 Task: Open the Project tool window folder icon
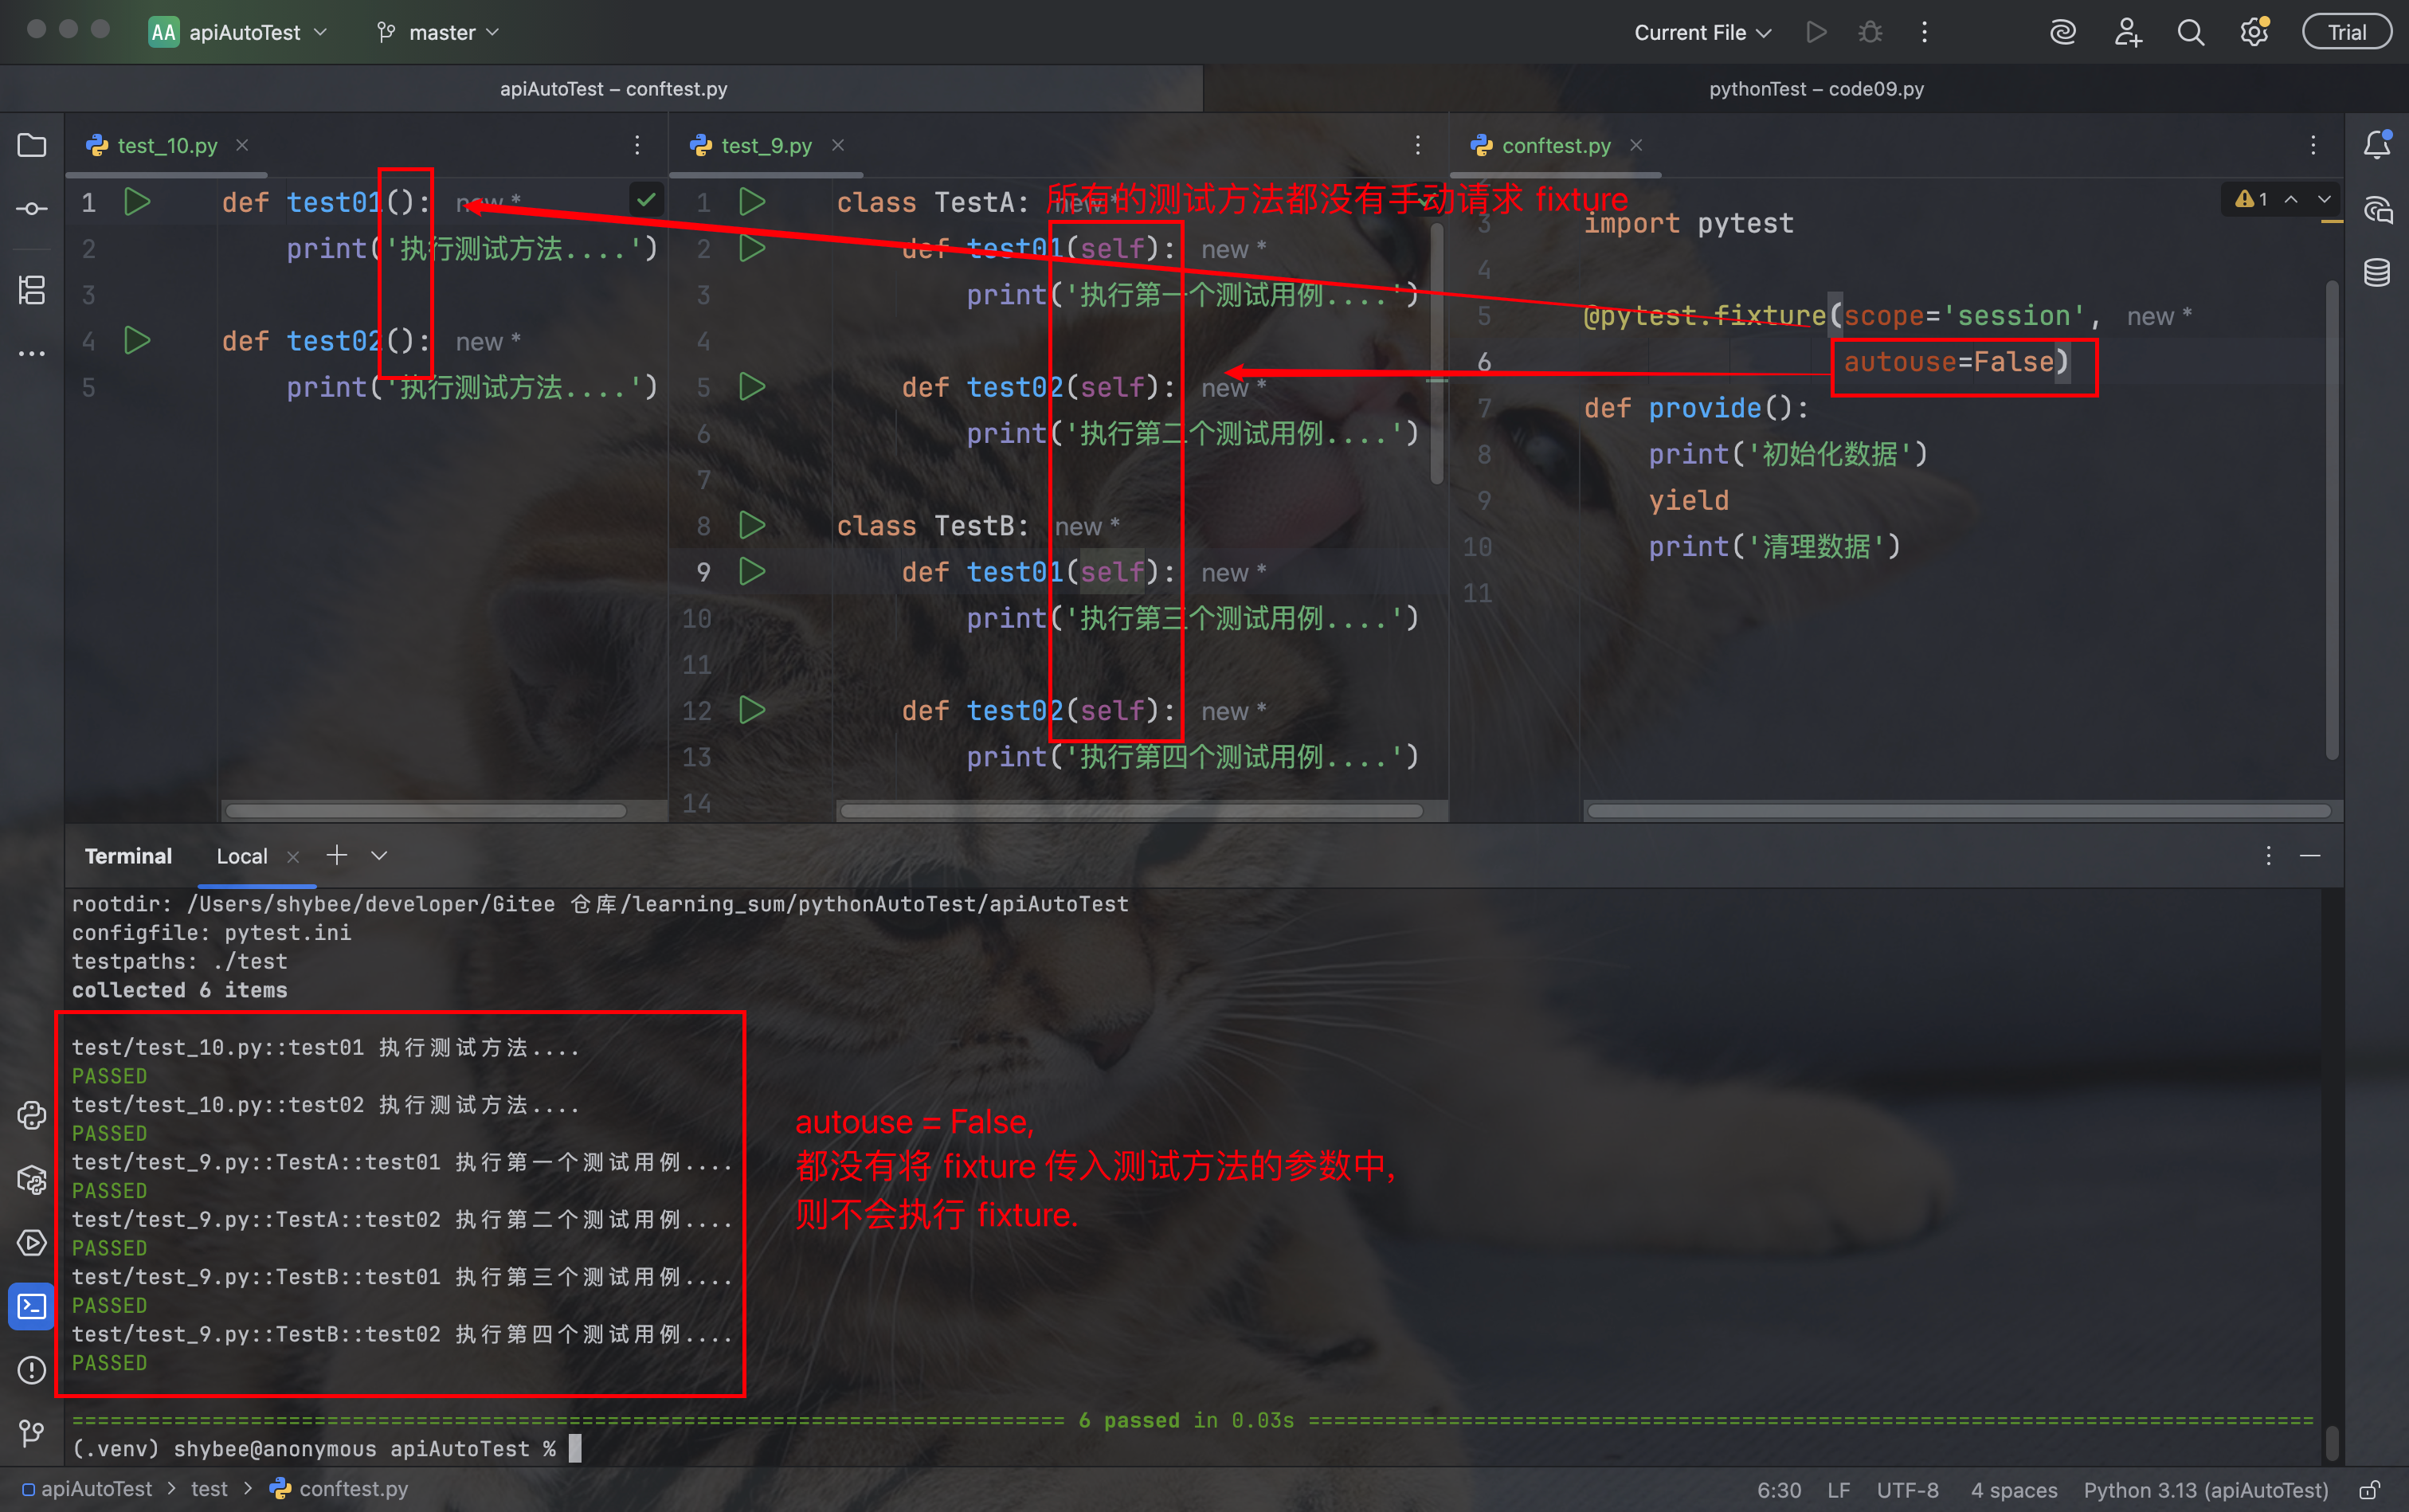coord(32,146)
